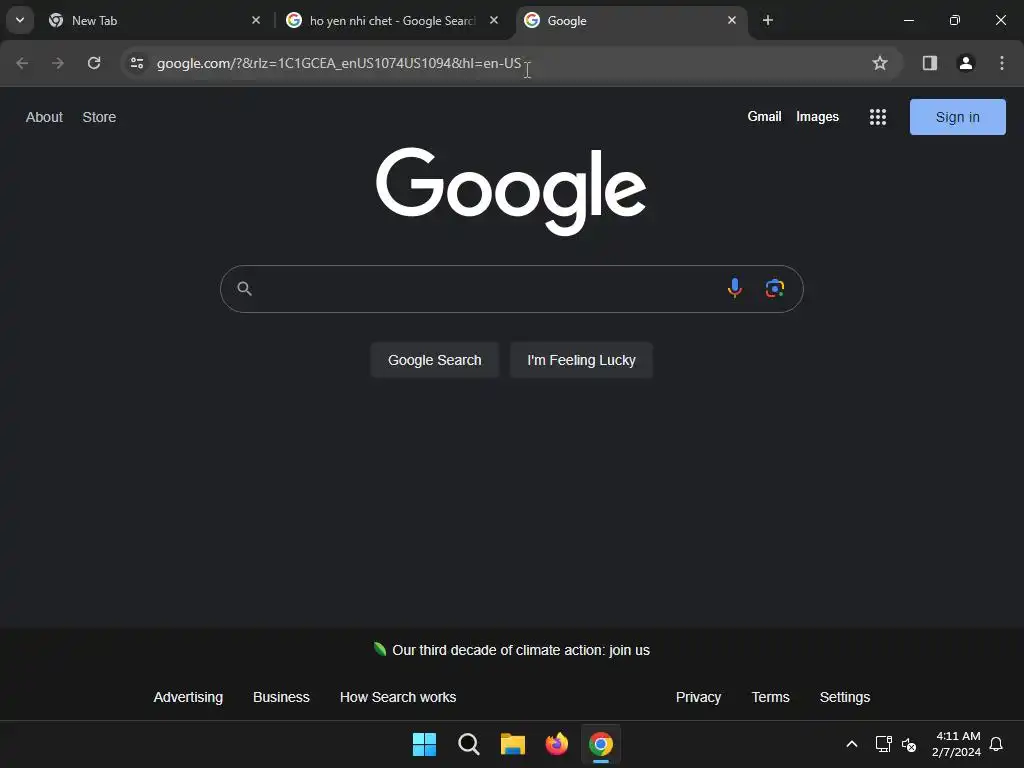Click the magnifier icon in search box
The image size is (1024, 768).
click(x=244, y=289)
